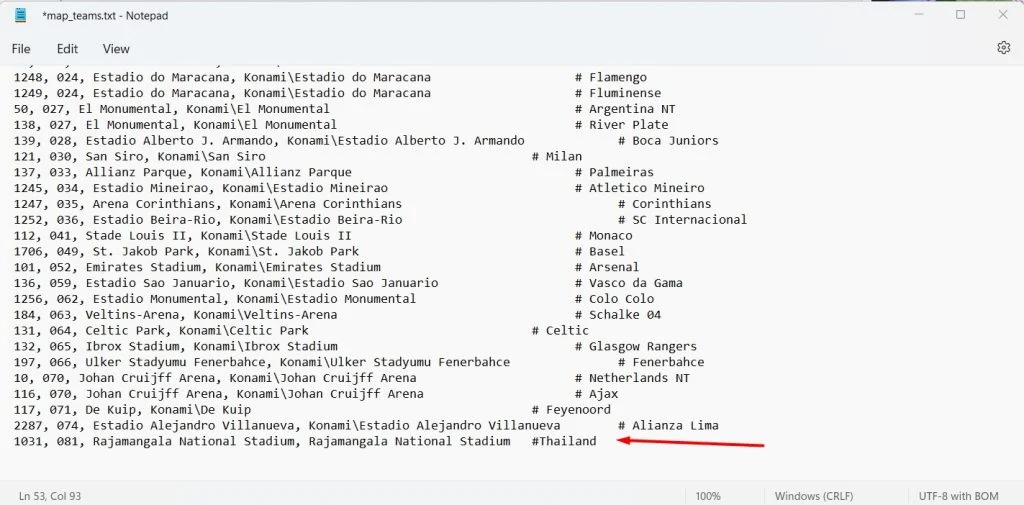This screenshot has height=505, width=1024.
Task: Click the text '# Atletico Mineiro'
Action: (639, 187)
